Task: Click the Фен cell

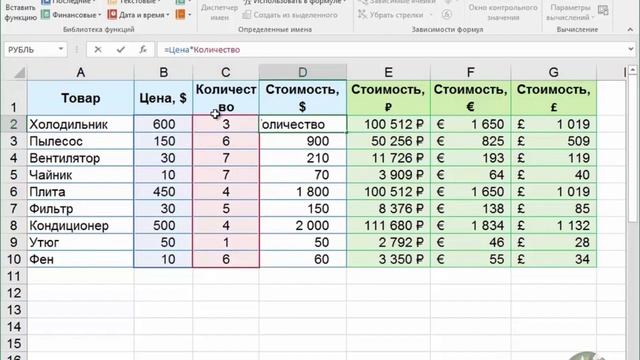Action: click(x=80, y=259)
